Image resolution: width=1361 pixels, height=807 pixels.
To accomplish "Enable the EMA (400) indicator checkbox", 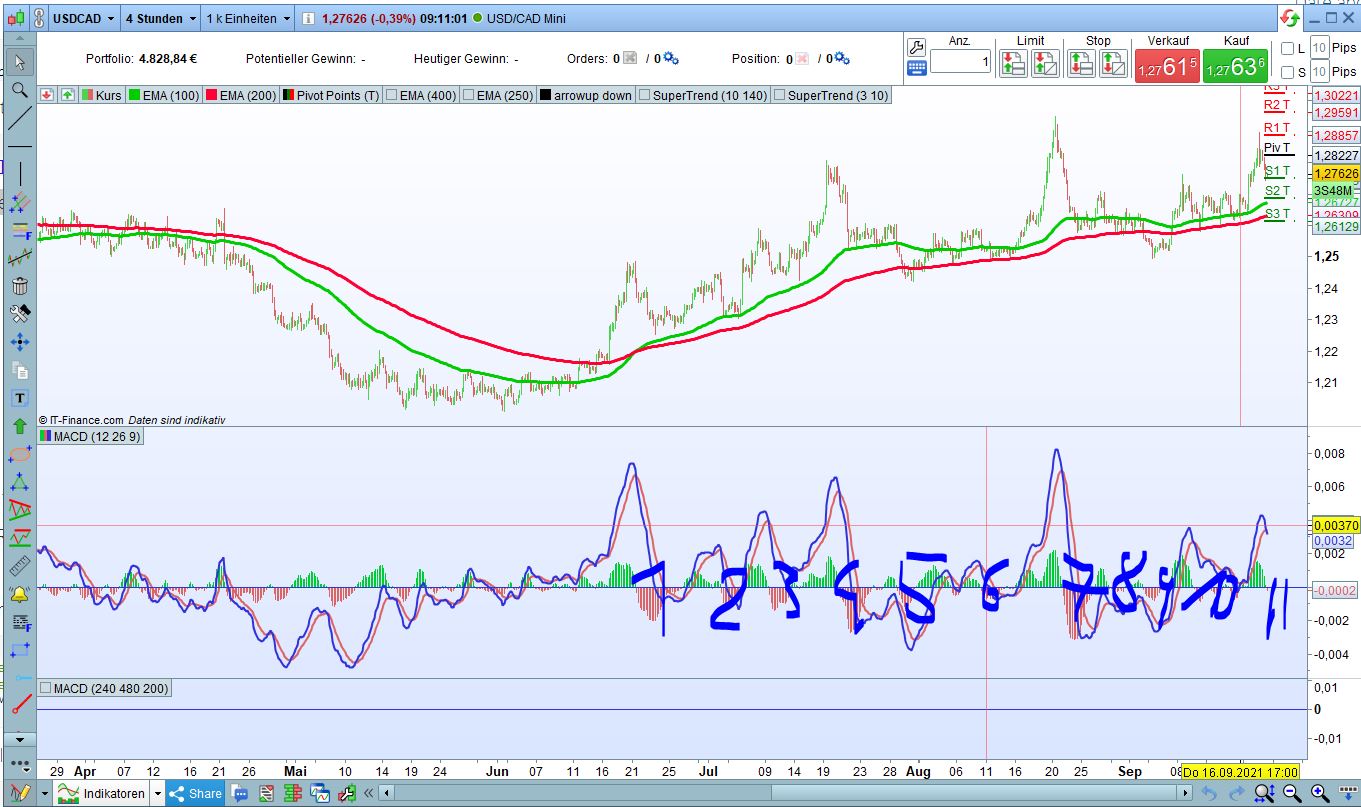I will (391, 96).
